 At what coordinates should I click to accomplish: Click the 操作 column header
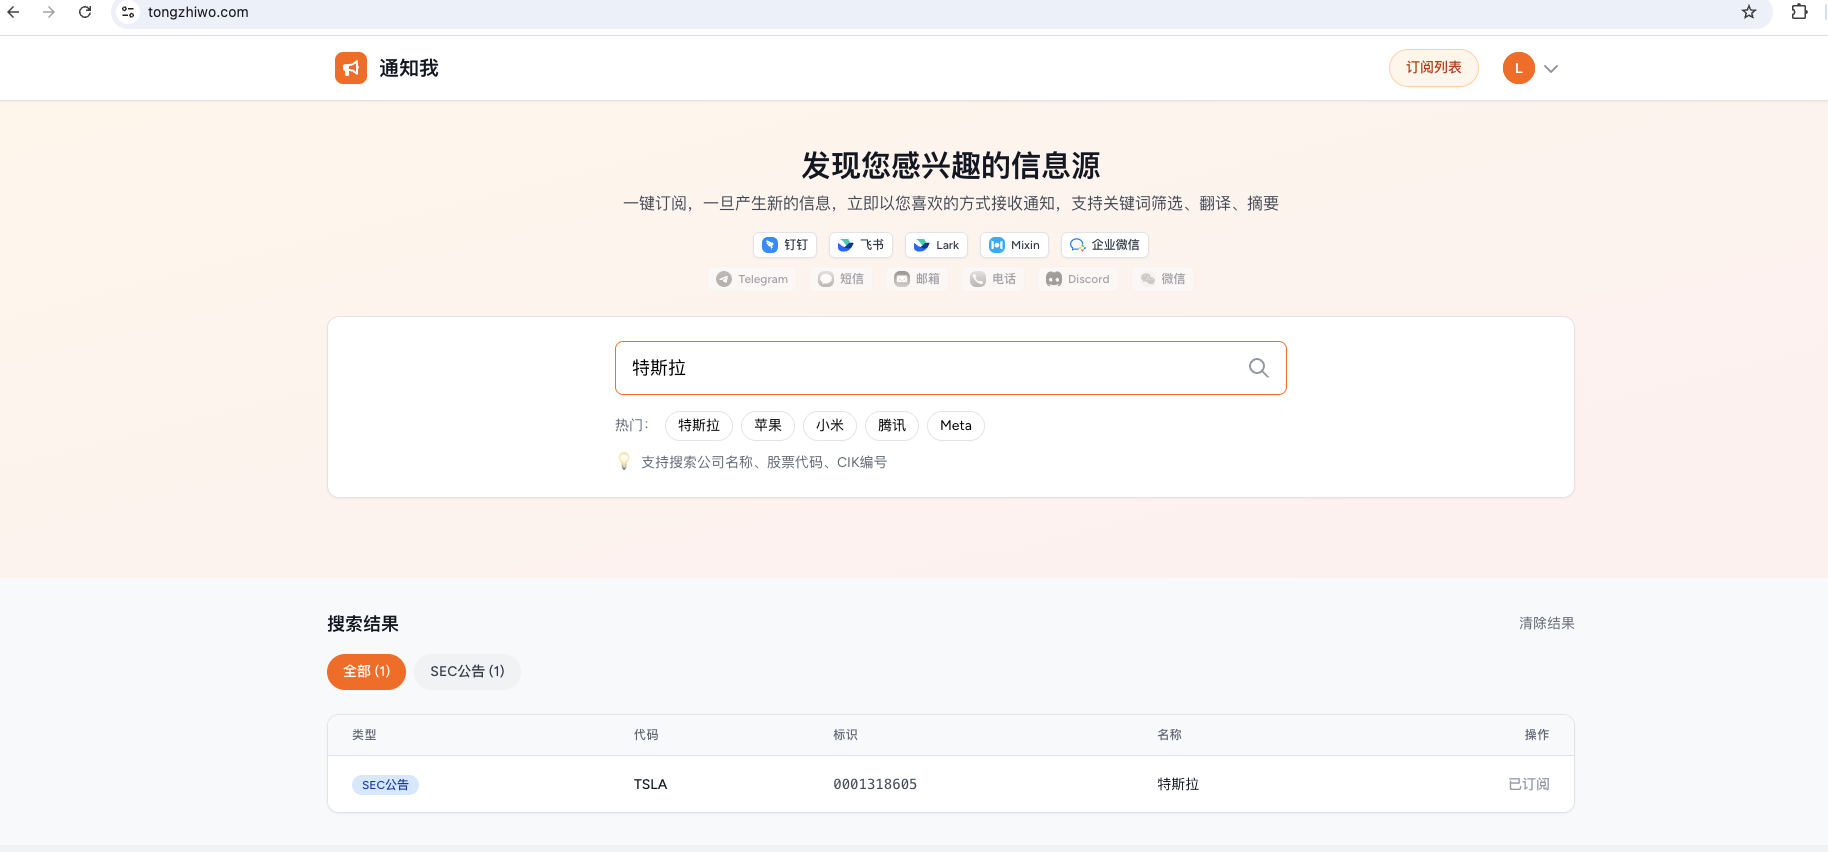(1537, 735)
